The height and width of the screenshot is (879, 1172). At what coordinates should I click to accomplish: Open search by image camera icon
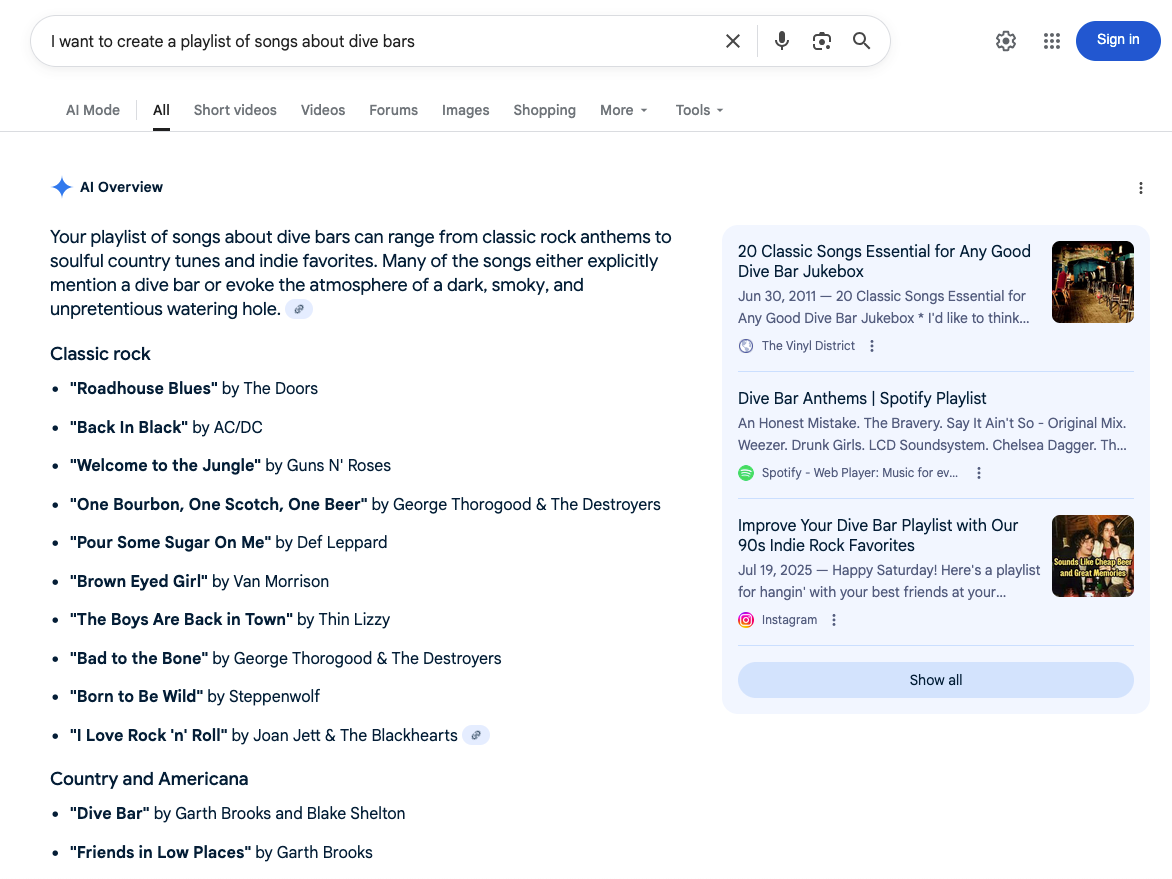coord(821,41)
